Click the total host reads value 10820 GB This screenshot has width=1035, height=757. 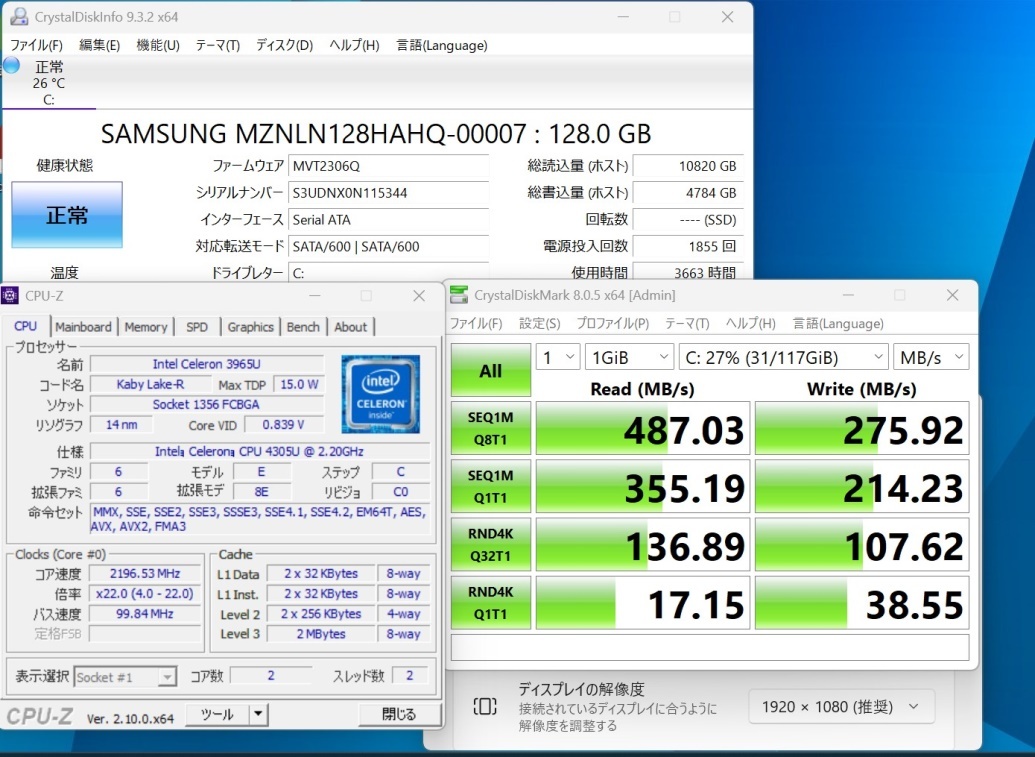688,166
